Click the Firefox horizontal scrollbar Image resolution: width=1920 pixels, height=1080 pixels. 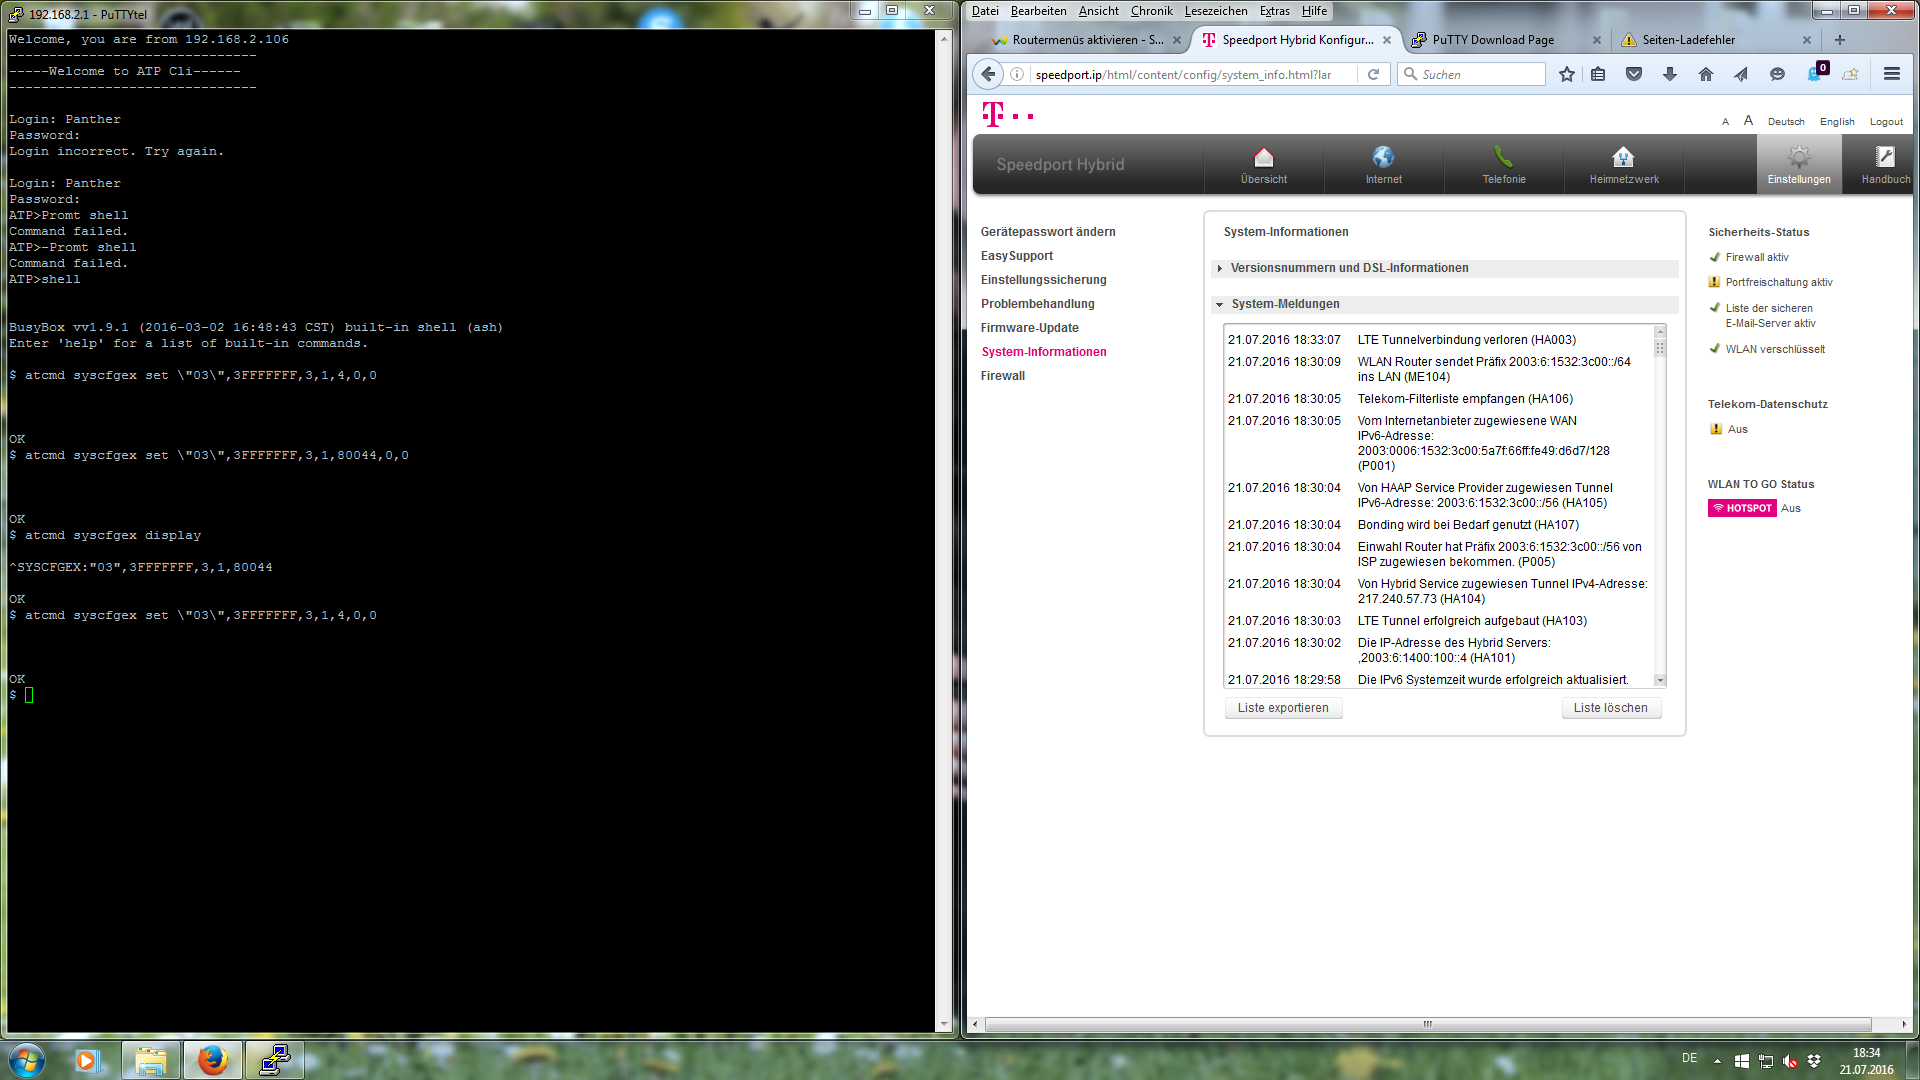(1428, 1024)
